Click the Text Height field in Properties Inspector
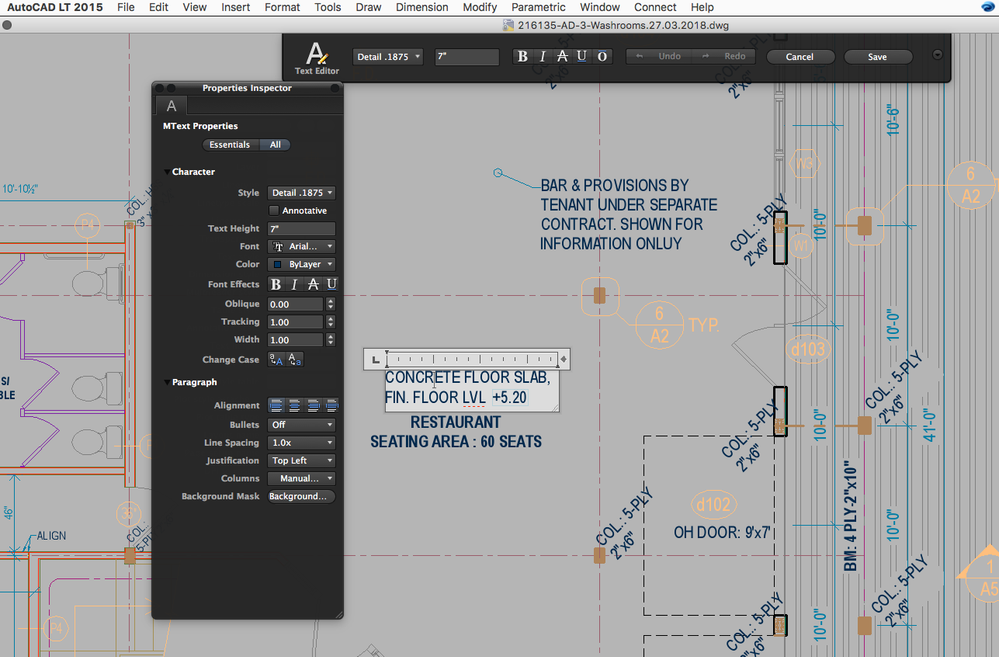 (301, 228)
